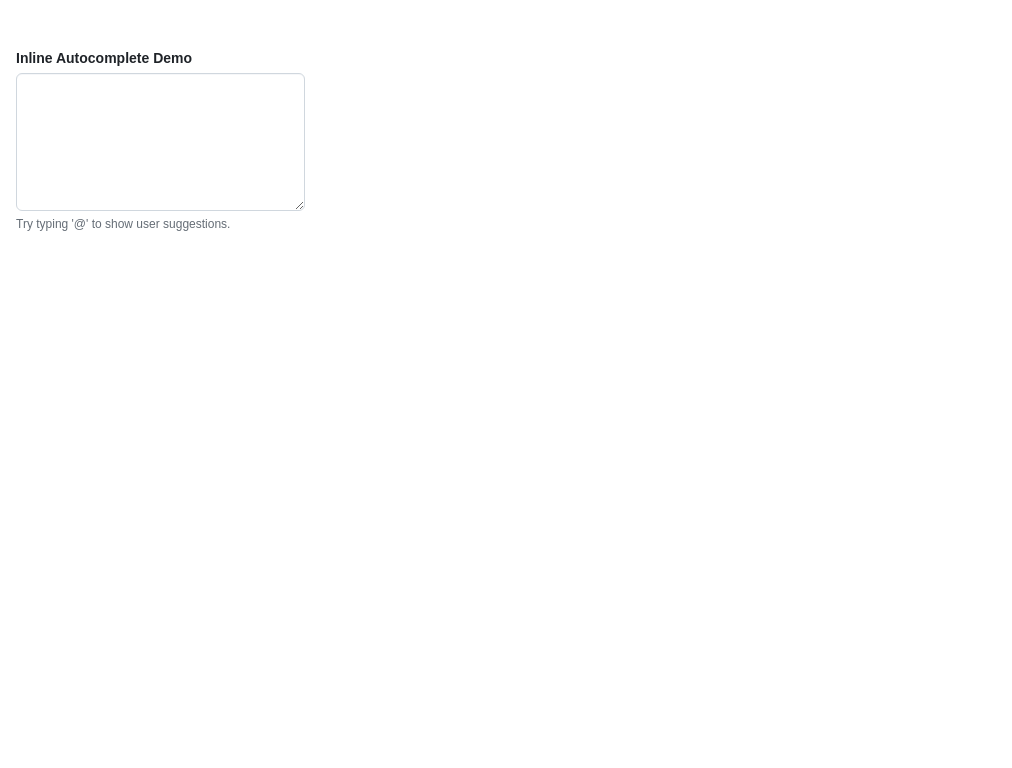Click inside the autocomplete text area
This screenshot has height=768, width=1012.
pos(160,142)
